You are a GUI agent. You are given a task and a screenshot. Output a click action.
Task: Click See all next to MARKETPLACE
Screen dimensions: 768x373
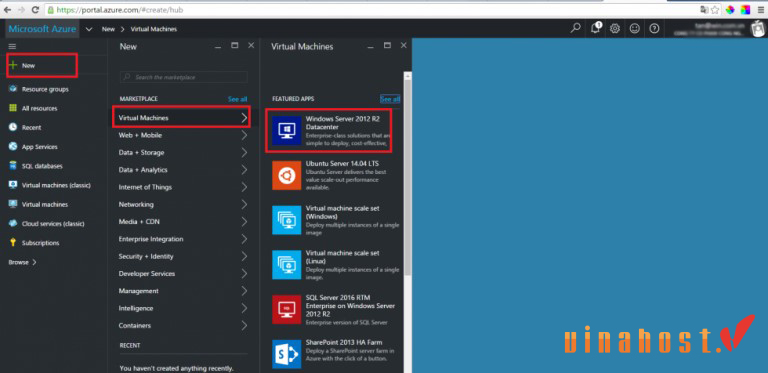pyautogui.click(x=238, y=99)
